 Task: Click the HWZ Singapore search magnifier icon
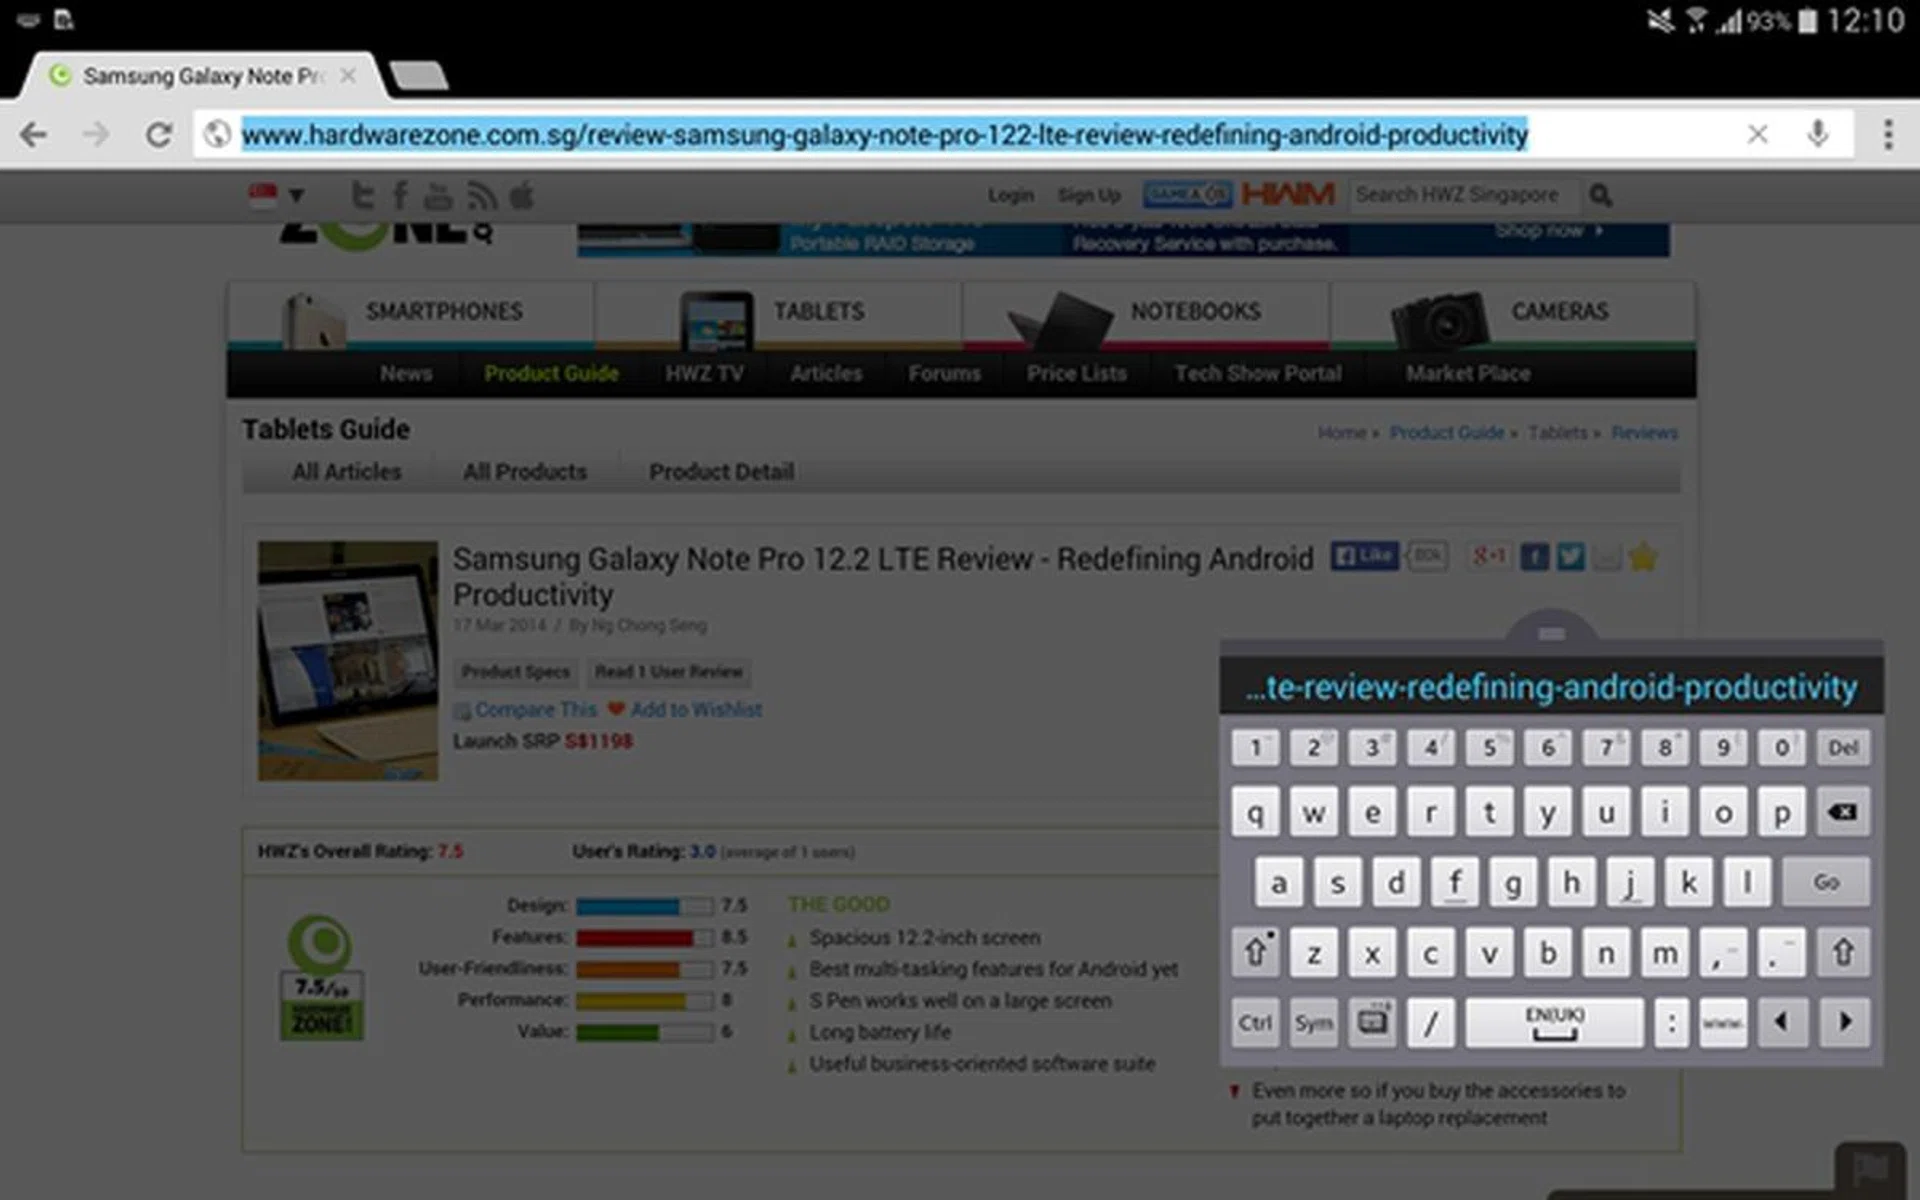point(1600,195)
